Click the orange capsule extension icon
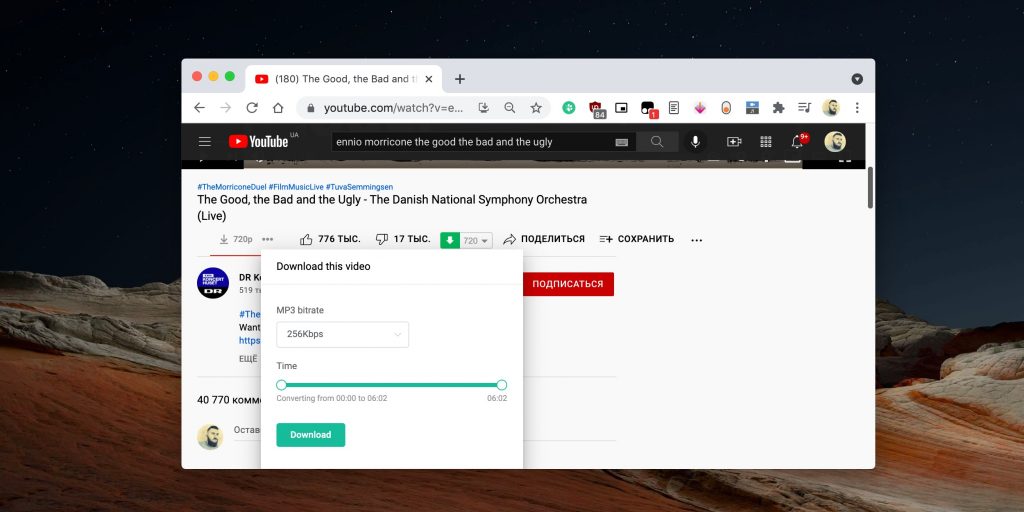 click(x=726, y=108)
